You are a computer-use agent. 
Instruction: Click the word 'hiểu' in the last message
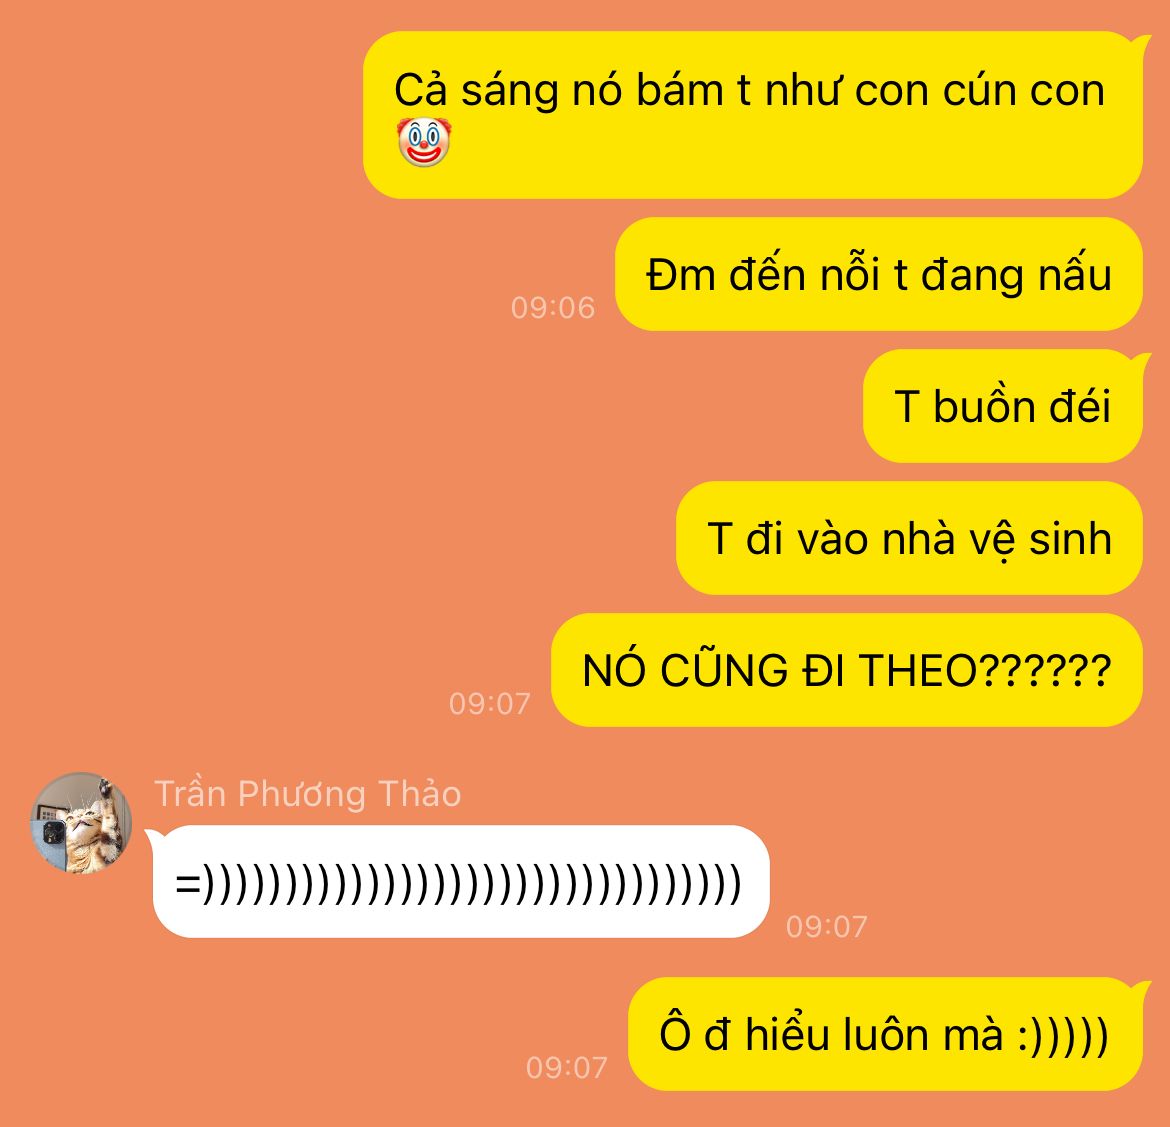(x=787, y=1034)
